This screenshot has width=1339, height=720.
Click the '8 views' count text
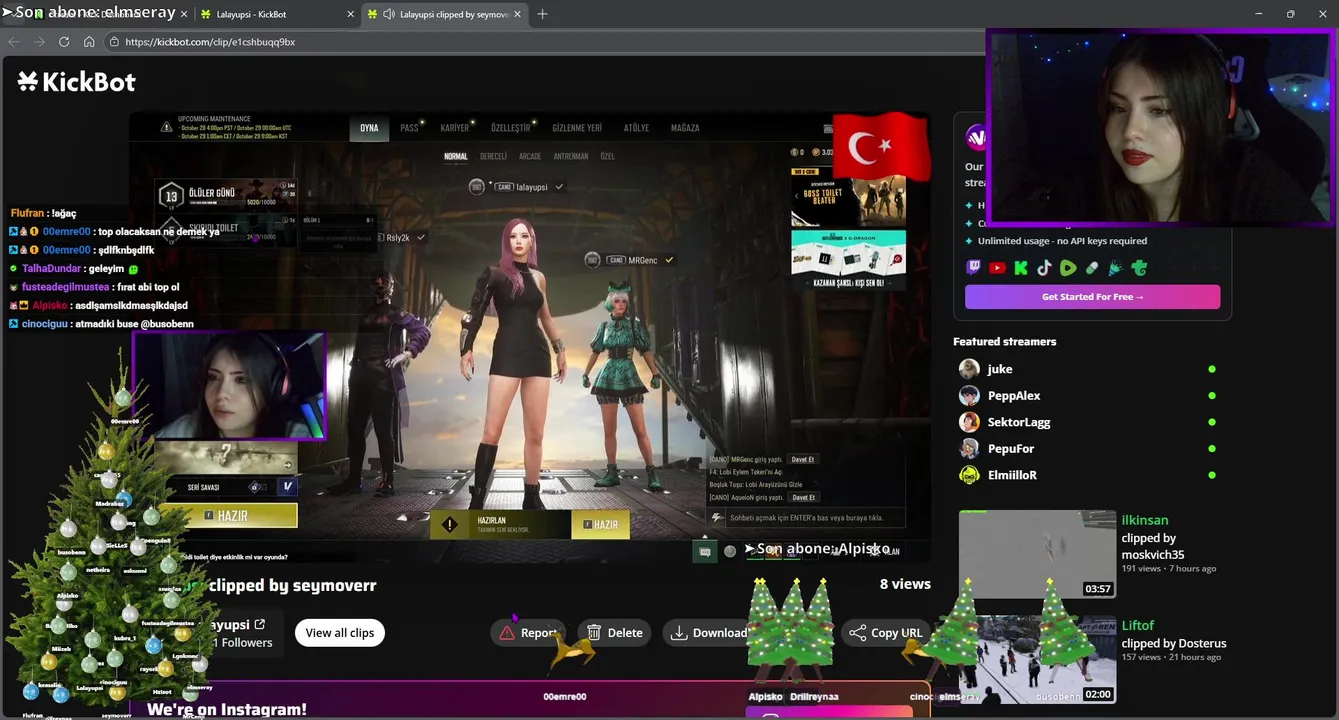(x=905, y=584)
